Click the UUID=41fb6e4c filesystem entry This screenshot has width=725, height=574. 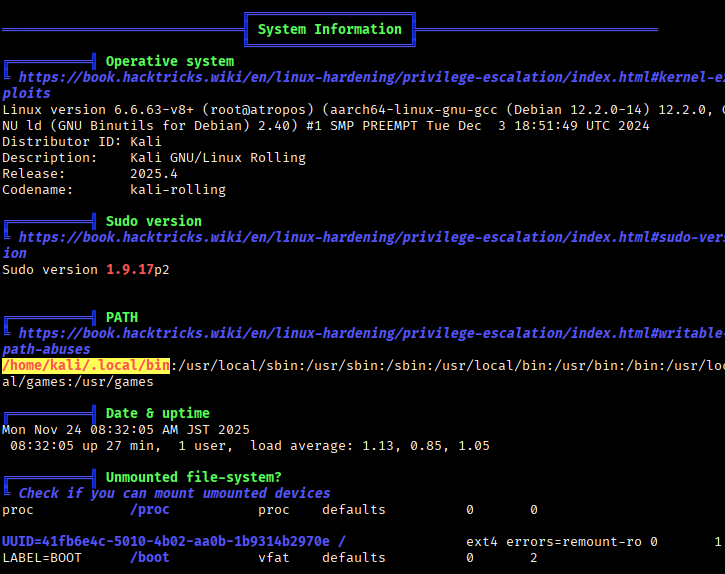(165, 541)
